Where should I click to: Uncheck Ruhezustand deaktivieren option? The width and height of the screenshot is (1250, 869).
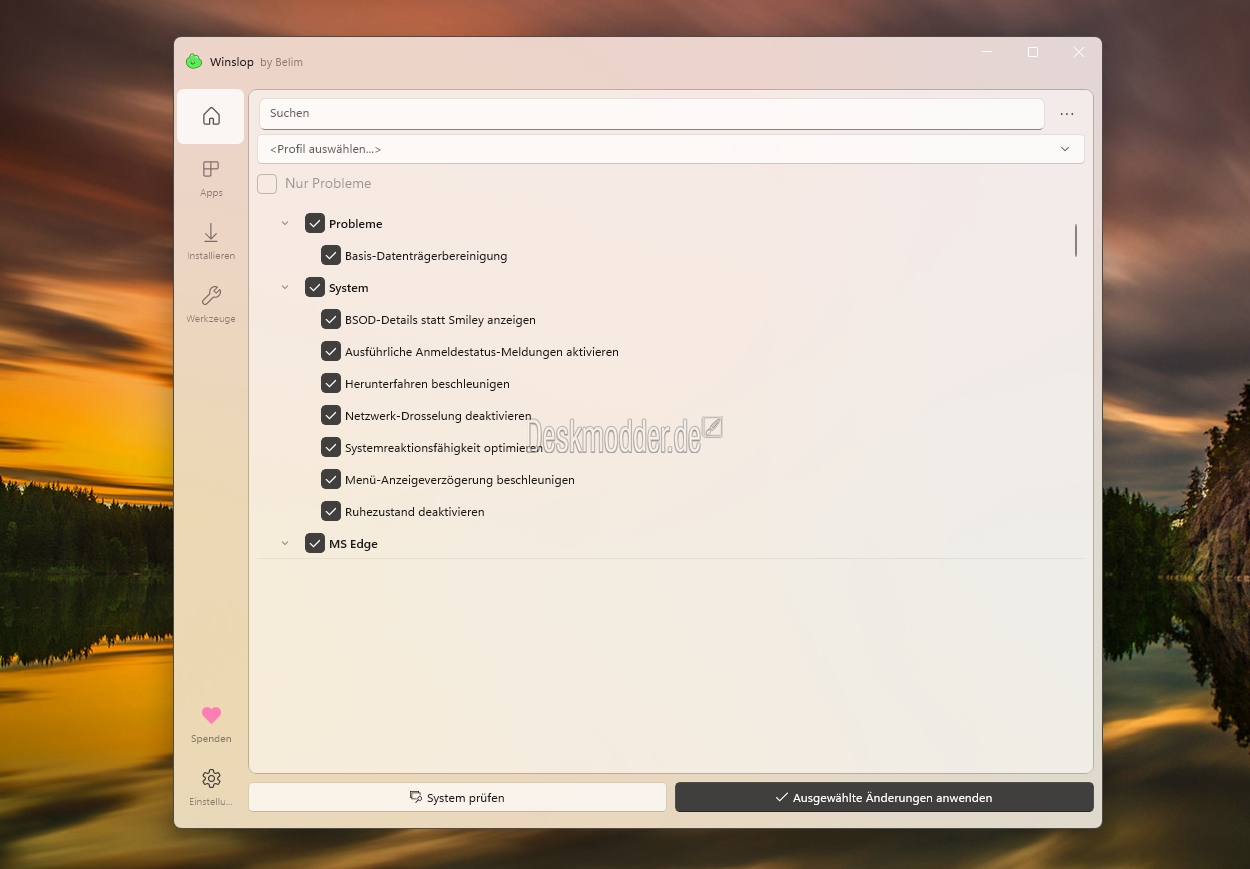pyautogui.click(x=331, y=512)
